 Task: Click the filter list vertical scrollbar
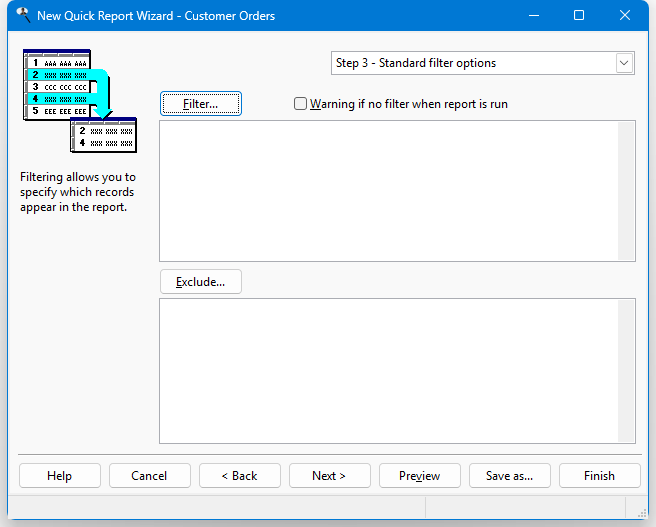point(626,191)
